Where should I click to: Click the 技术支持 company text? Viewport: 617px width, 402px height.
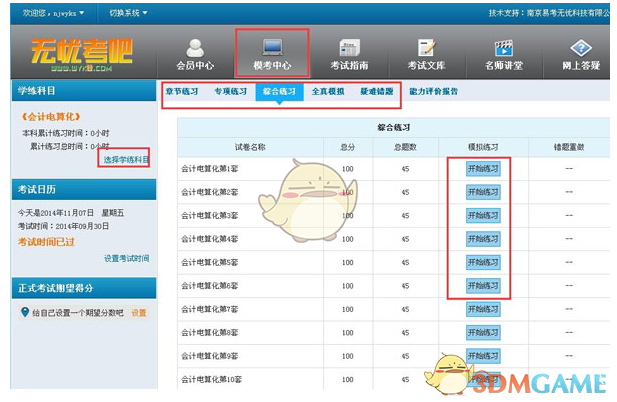(549, 13)
